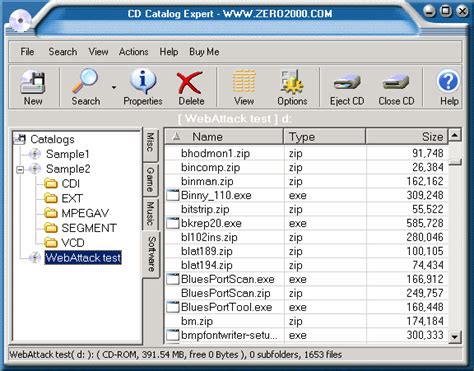Viewport: 474px width, 371px height.
Task: Open the Properties info icon
Action: click(143, 81)
